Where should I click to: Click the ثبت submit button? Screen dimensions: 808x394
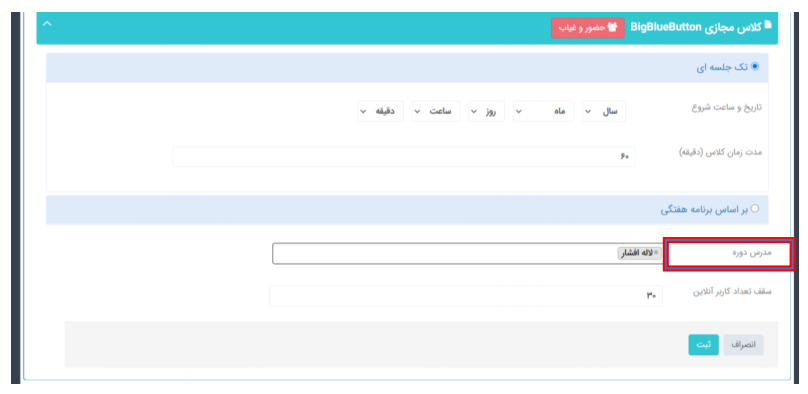tap(703, 345)
